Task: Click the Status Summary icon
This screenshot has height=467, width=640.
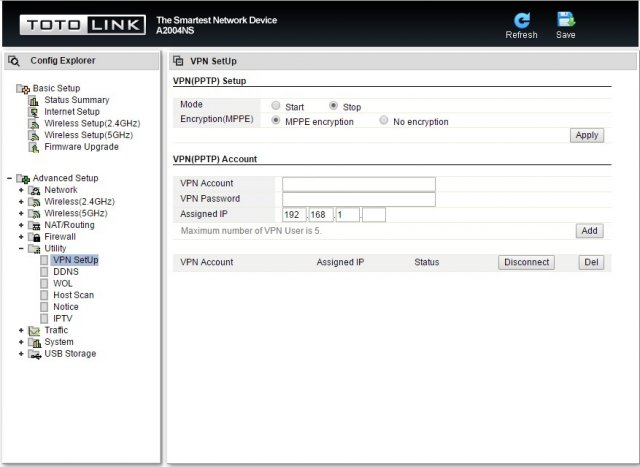Action: (34, 100)
